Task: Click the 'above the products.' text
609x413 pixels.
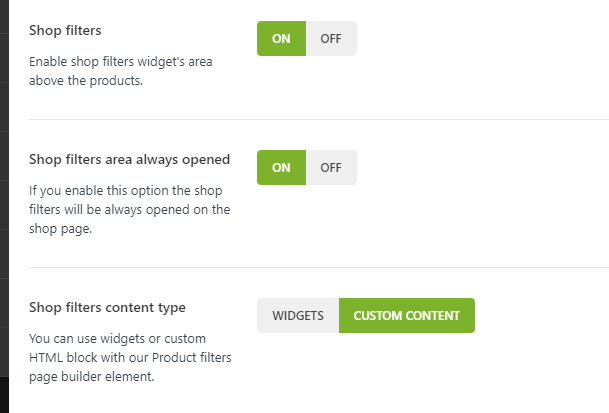Action: click(86, 81)
